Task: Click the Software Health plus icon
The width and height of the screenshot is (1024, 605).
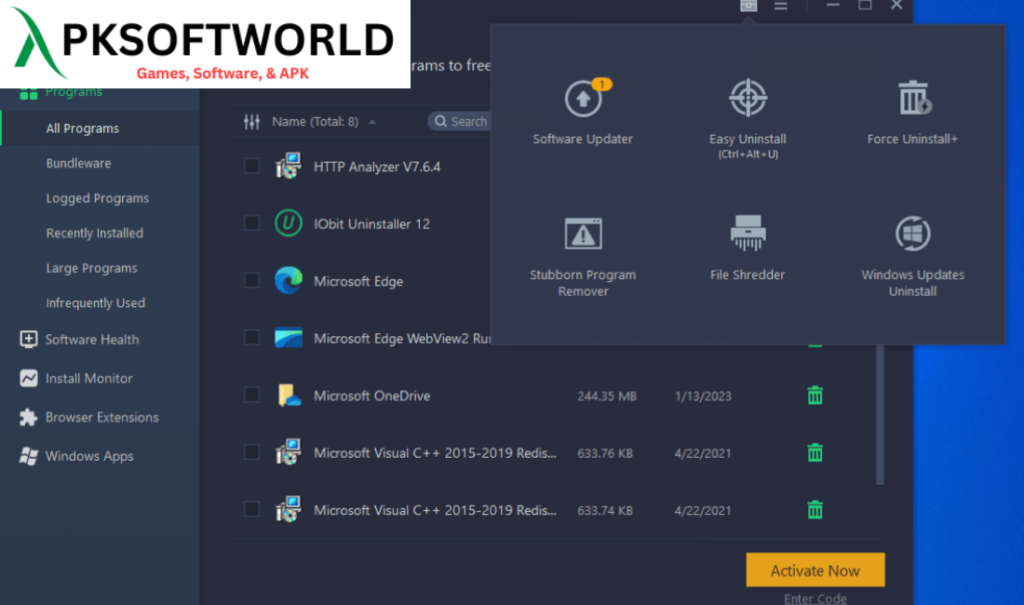Action: 28,339
